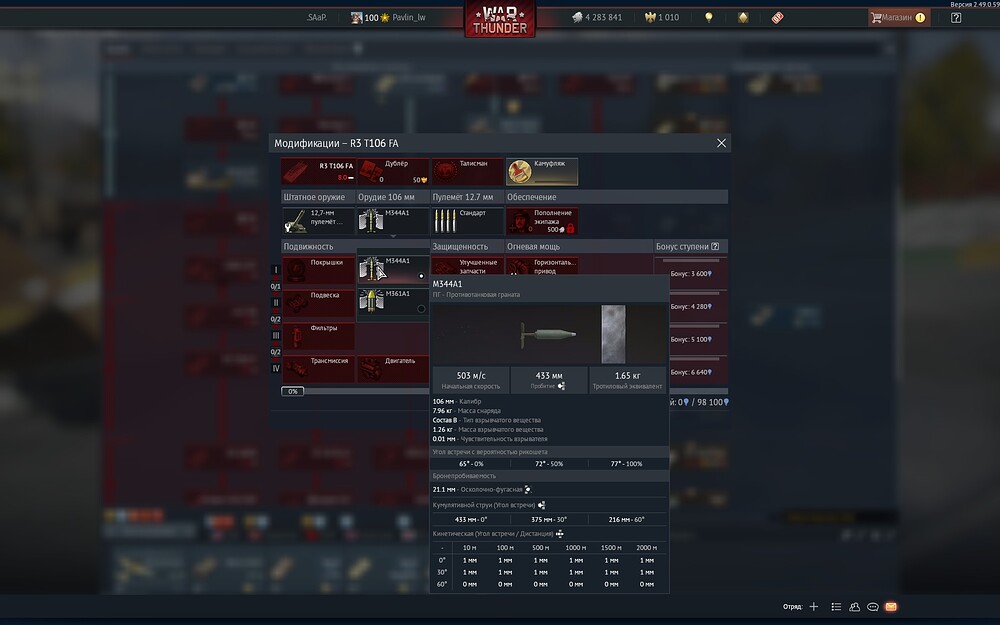Select the M361A1 shell radio button
The width and height of the screenshot is (1000, 625).
point(421,308)
